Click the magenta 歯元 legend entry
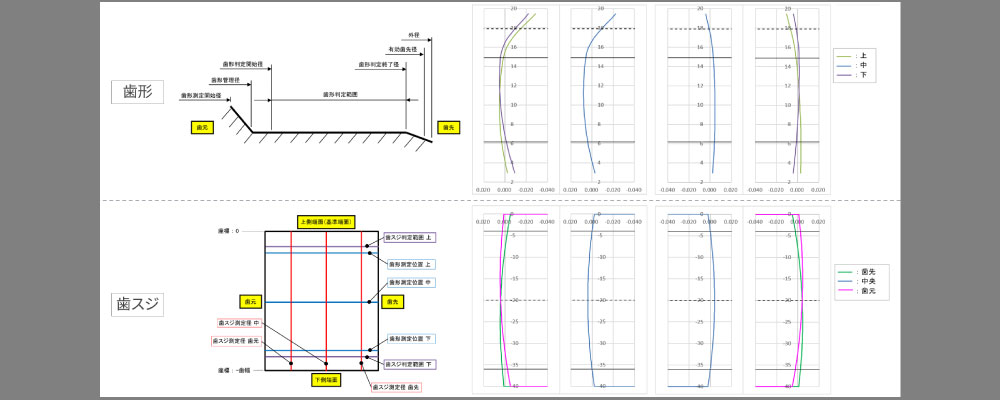 coord(856,291)
